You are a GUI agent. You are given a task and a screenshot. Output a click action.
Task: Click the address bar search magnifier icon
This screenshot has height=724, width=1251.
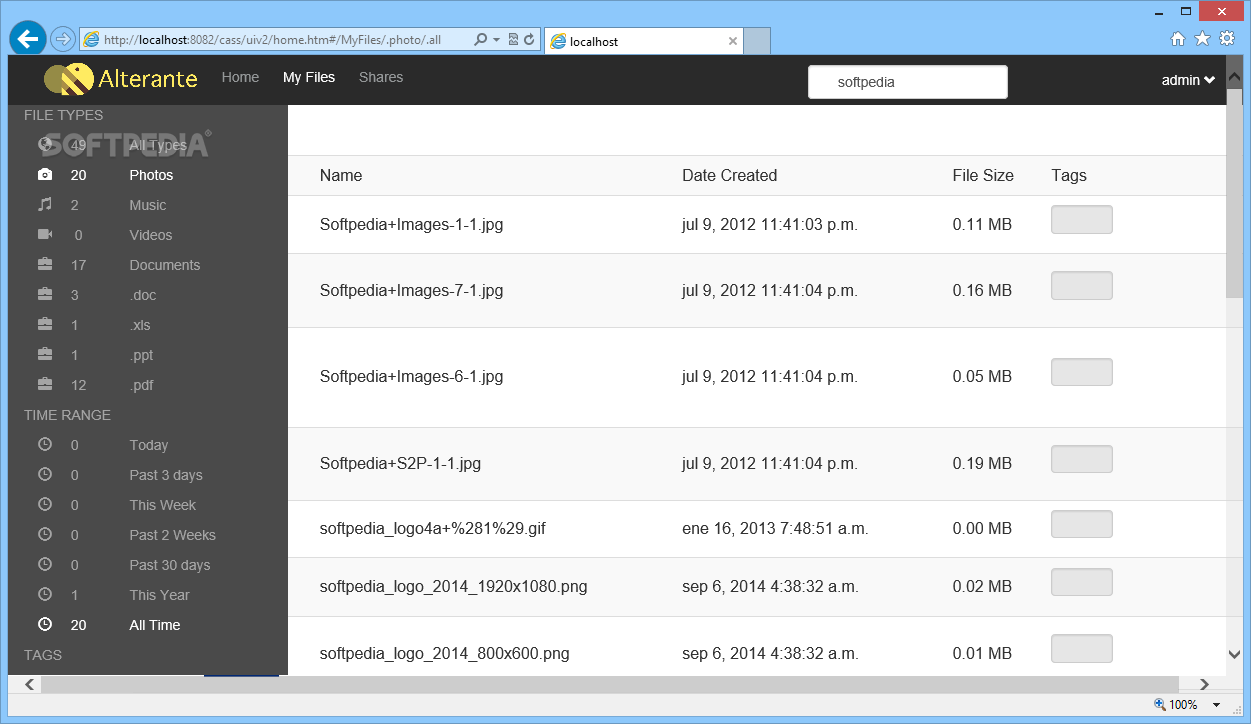481,40
